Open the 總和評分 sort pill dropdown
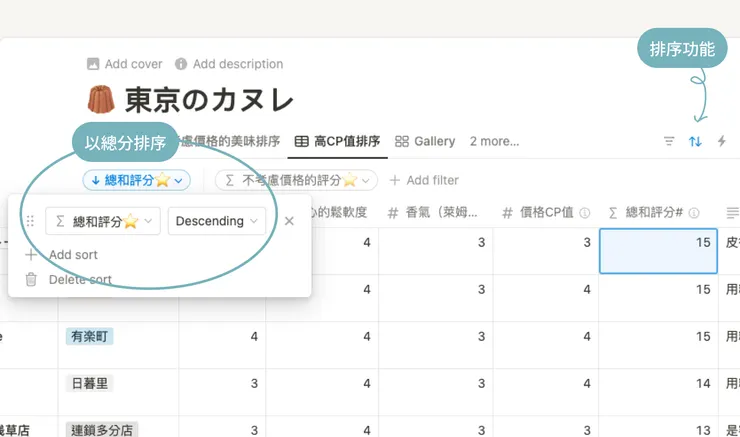Viewport: 740px width, 437px height. [x=136, y=180]
